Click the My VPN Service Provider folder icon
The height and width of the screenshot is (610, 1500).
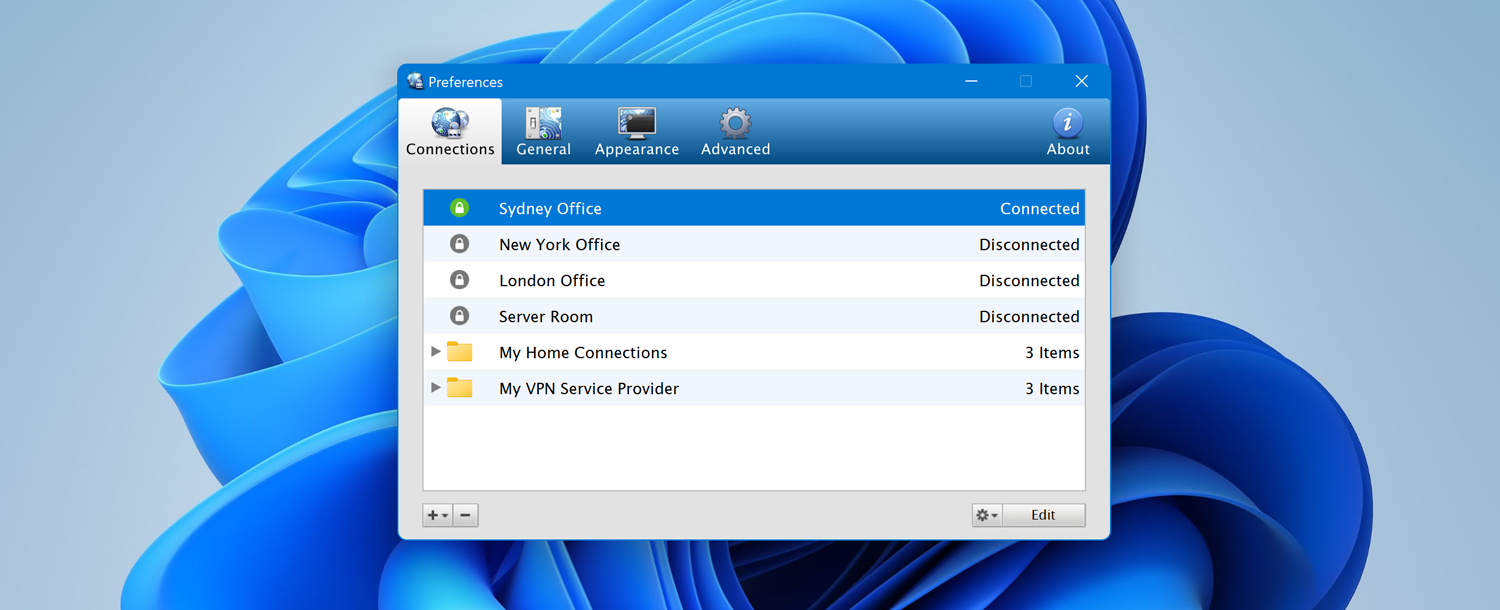[x=459, y=388]
